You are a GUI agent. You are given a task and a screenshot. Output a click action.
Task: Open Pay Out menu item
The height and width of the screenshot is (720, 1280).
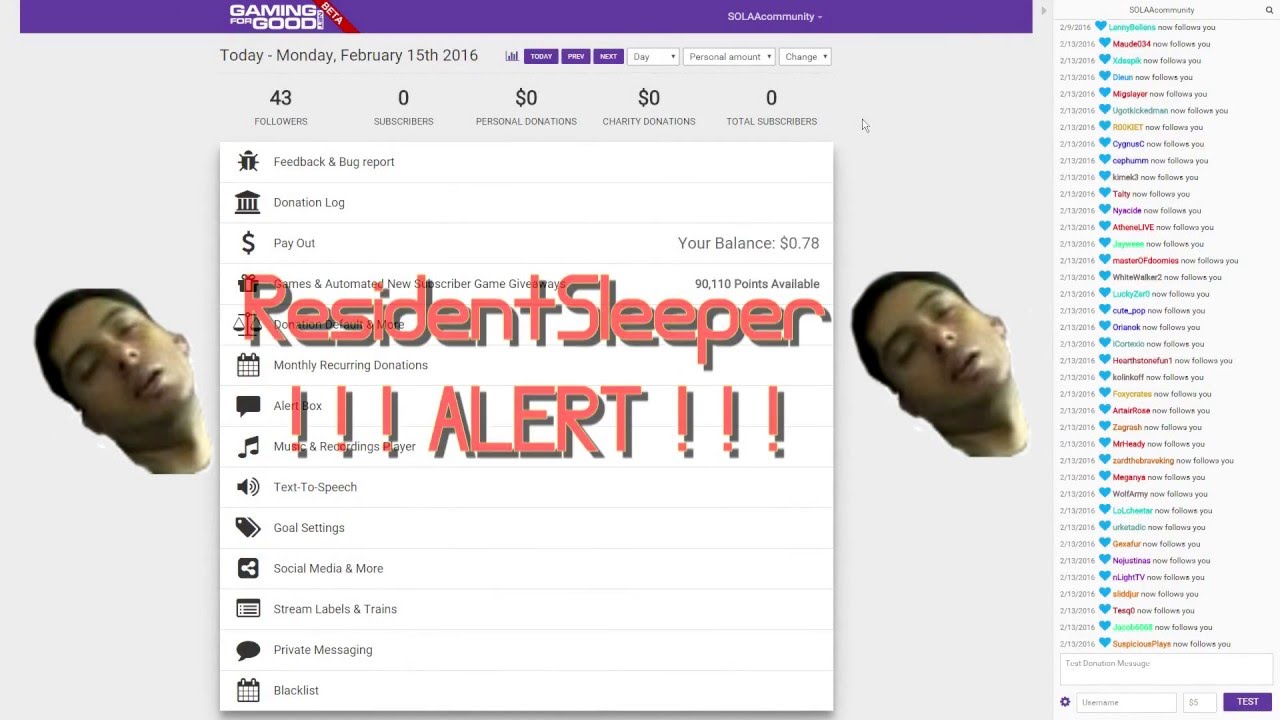(x=526, y=243)
